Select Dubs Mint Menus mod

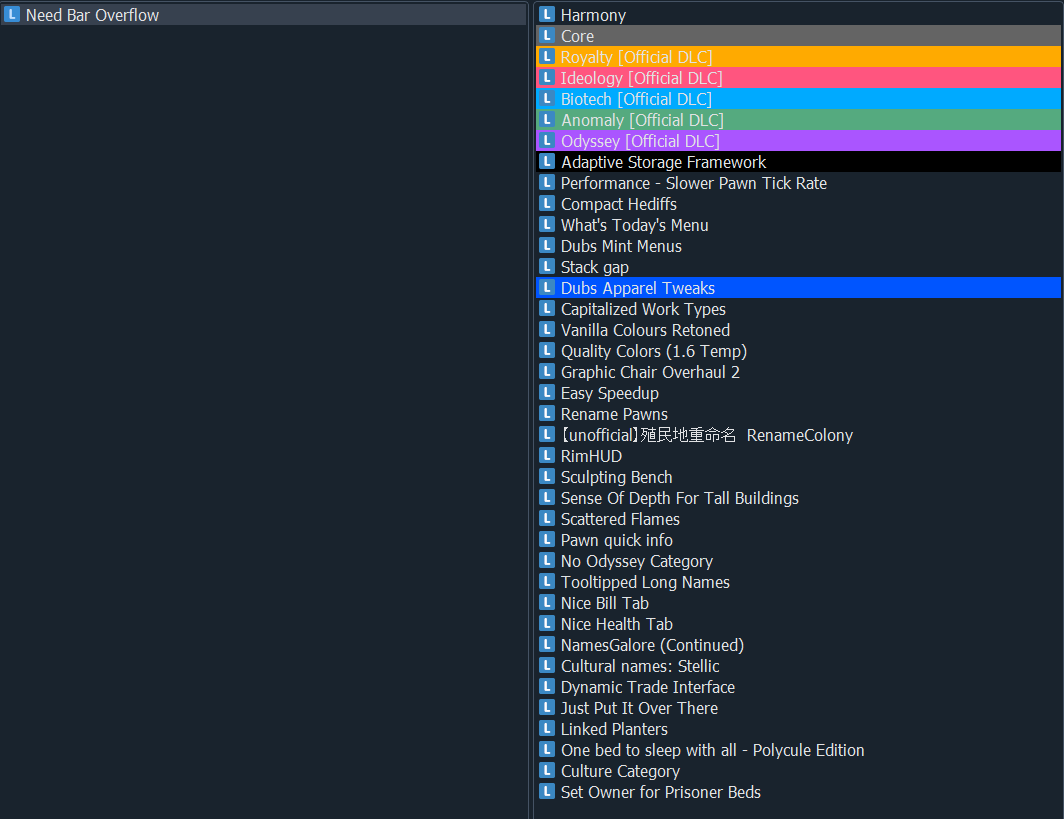pos(799,246)
